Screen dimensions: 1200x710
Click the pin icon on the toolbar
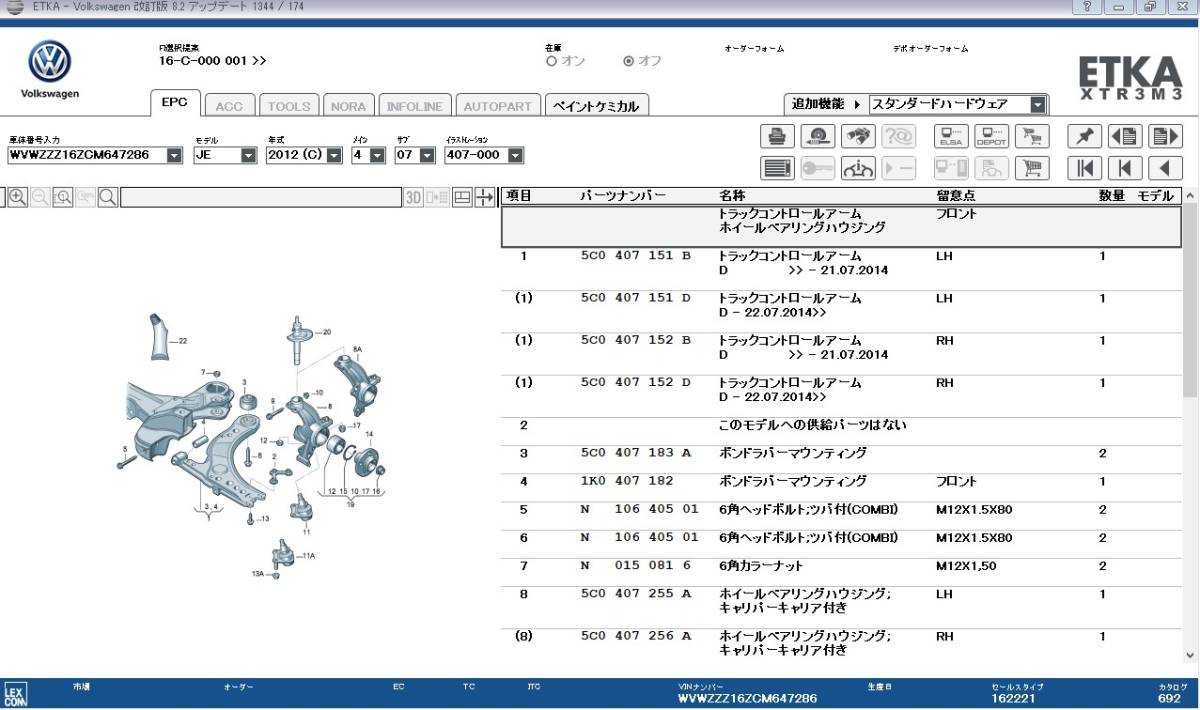tap(1084, 136)
